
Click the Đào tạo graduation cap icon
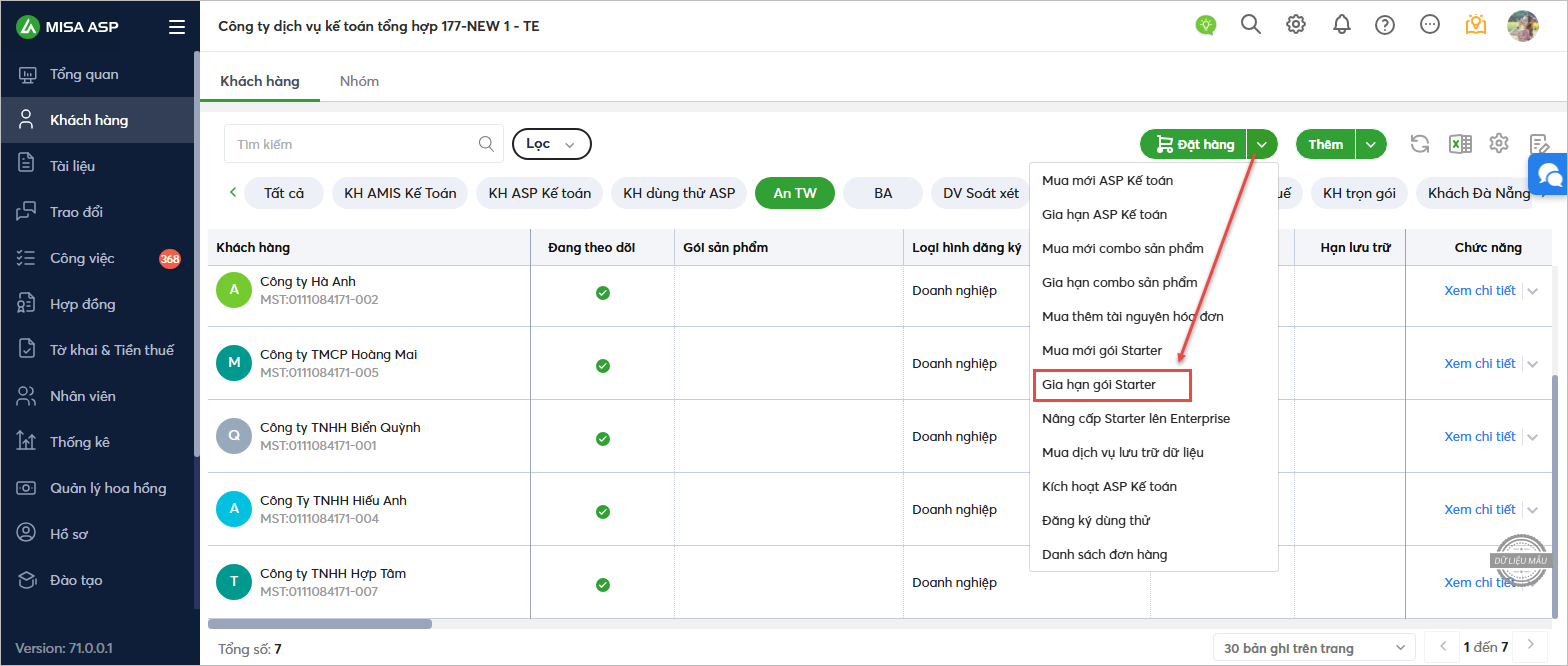27,580
